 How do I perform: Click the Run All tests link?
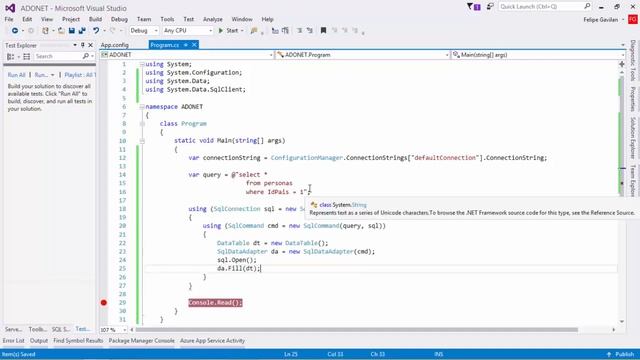16,75
